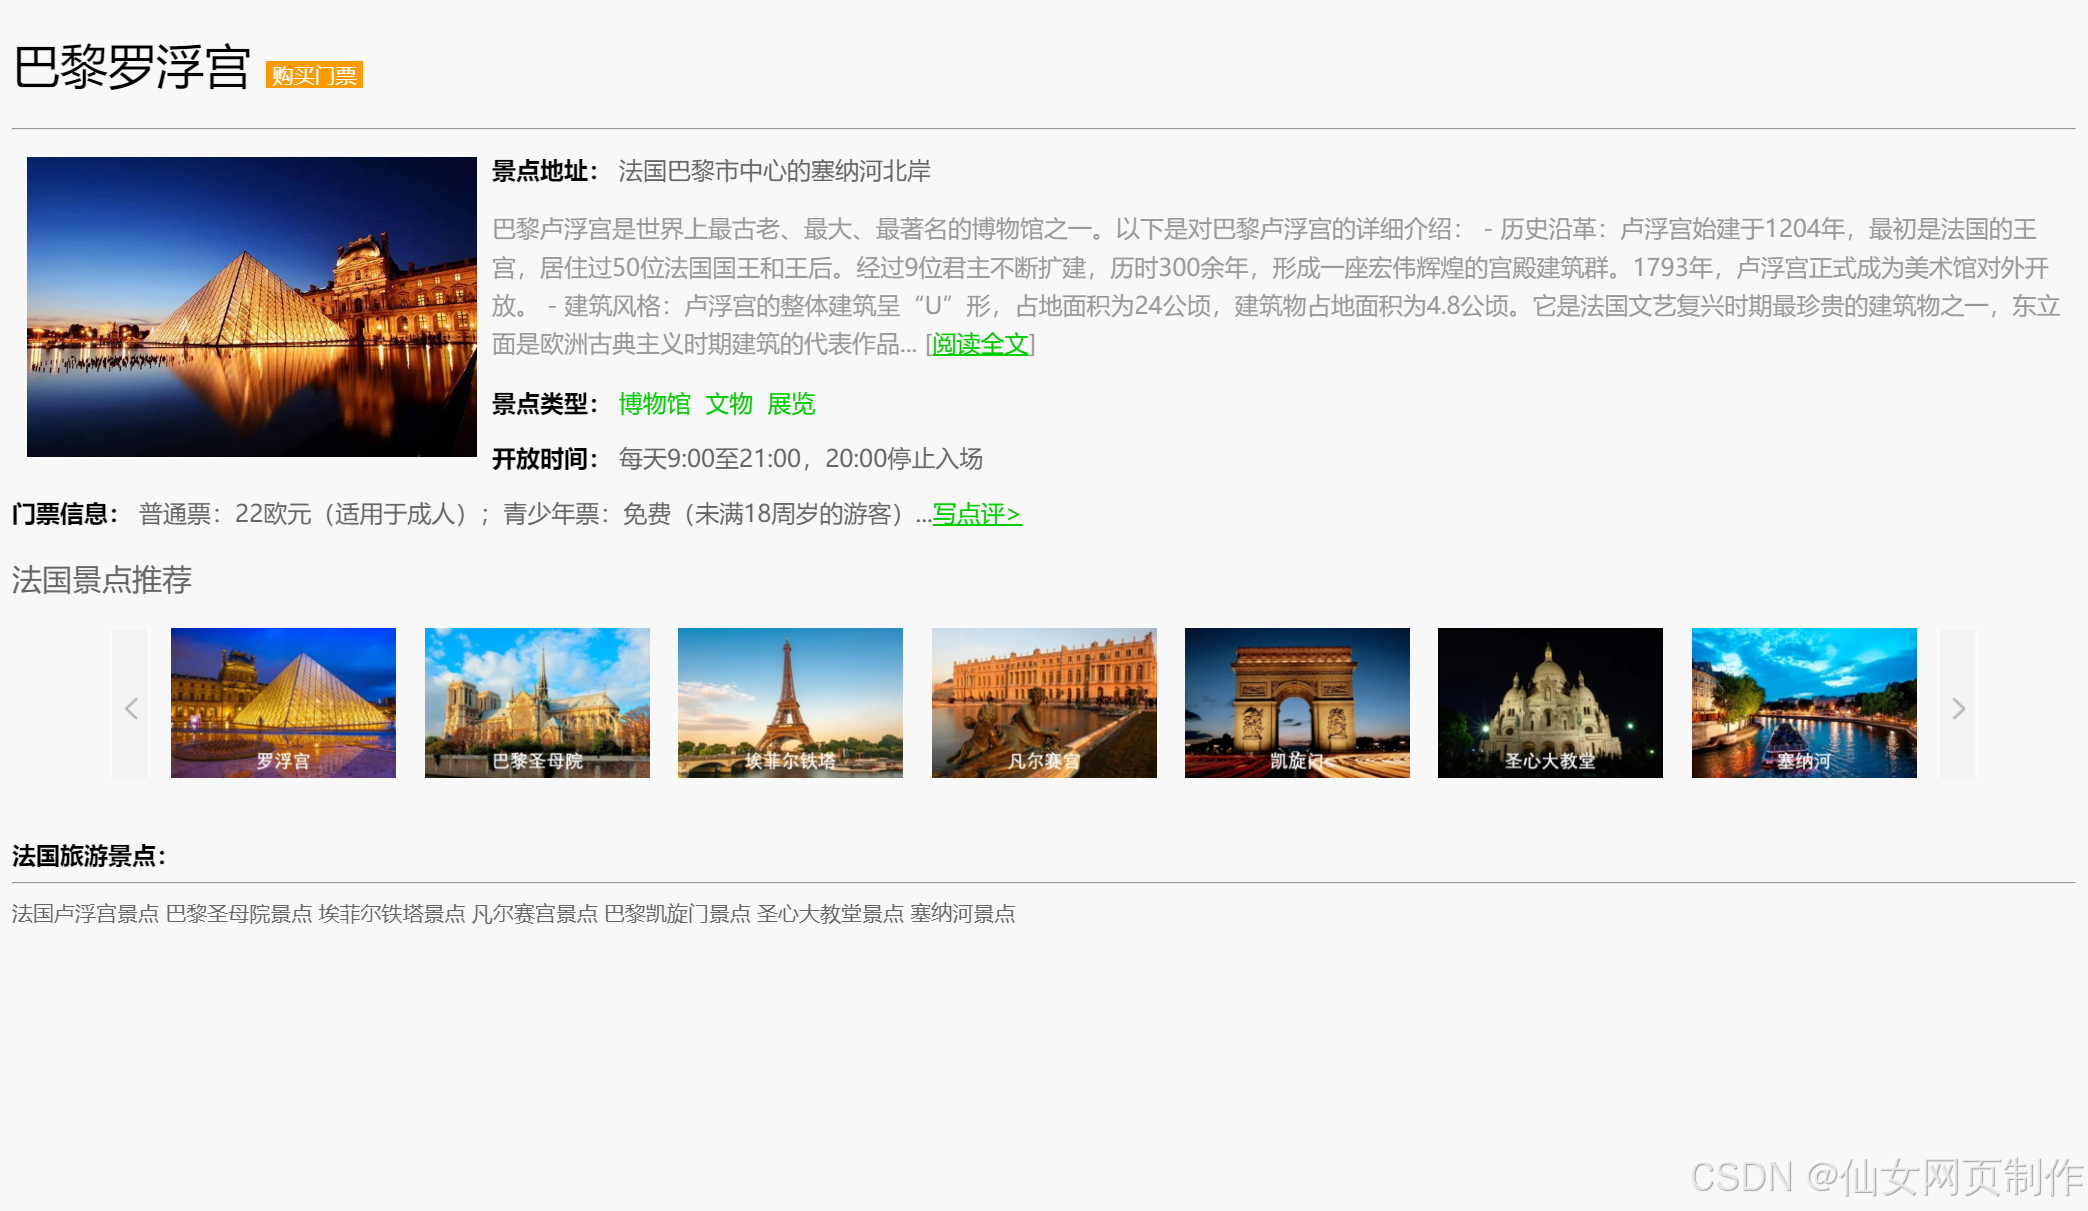Viewport: 2088px width, 1211px height.
Task: Click the carousel previous arrow
Action: [131, 709]
